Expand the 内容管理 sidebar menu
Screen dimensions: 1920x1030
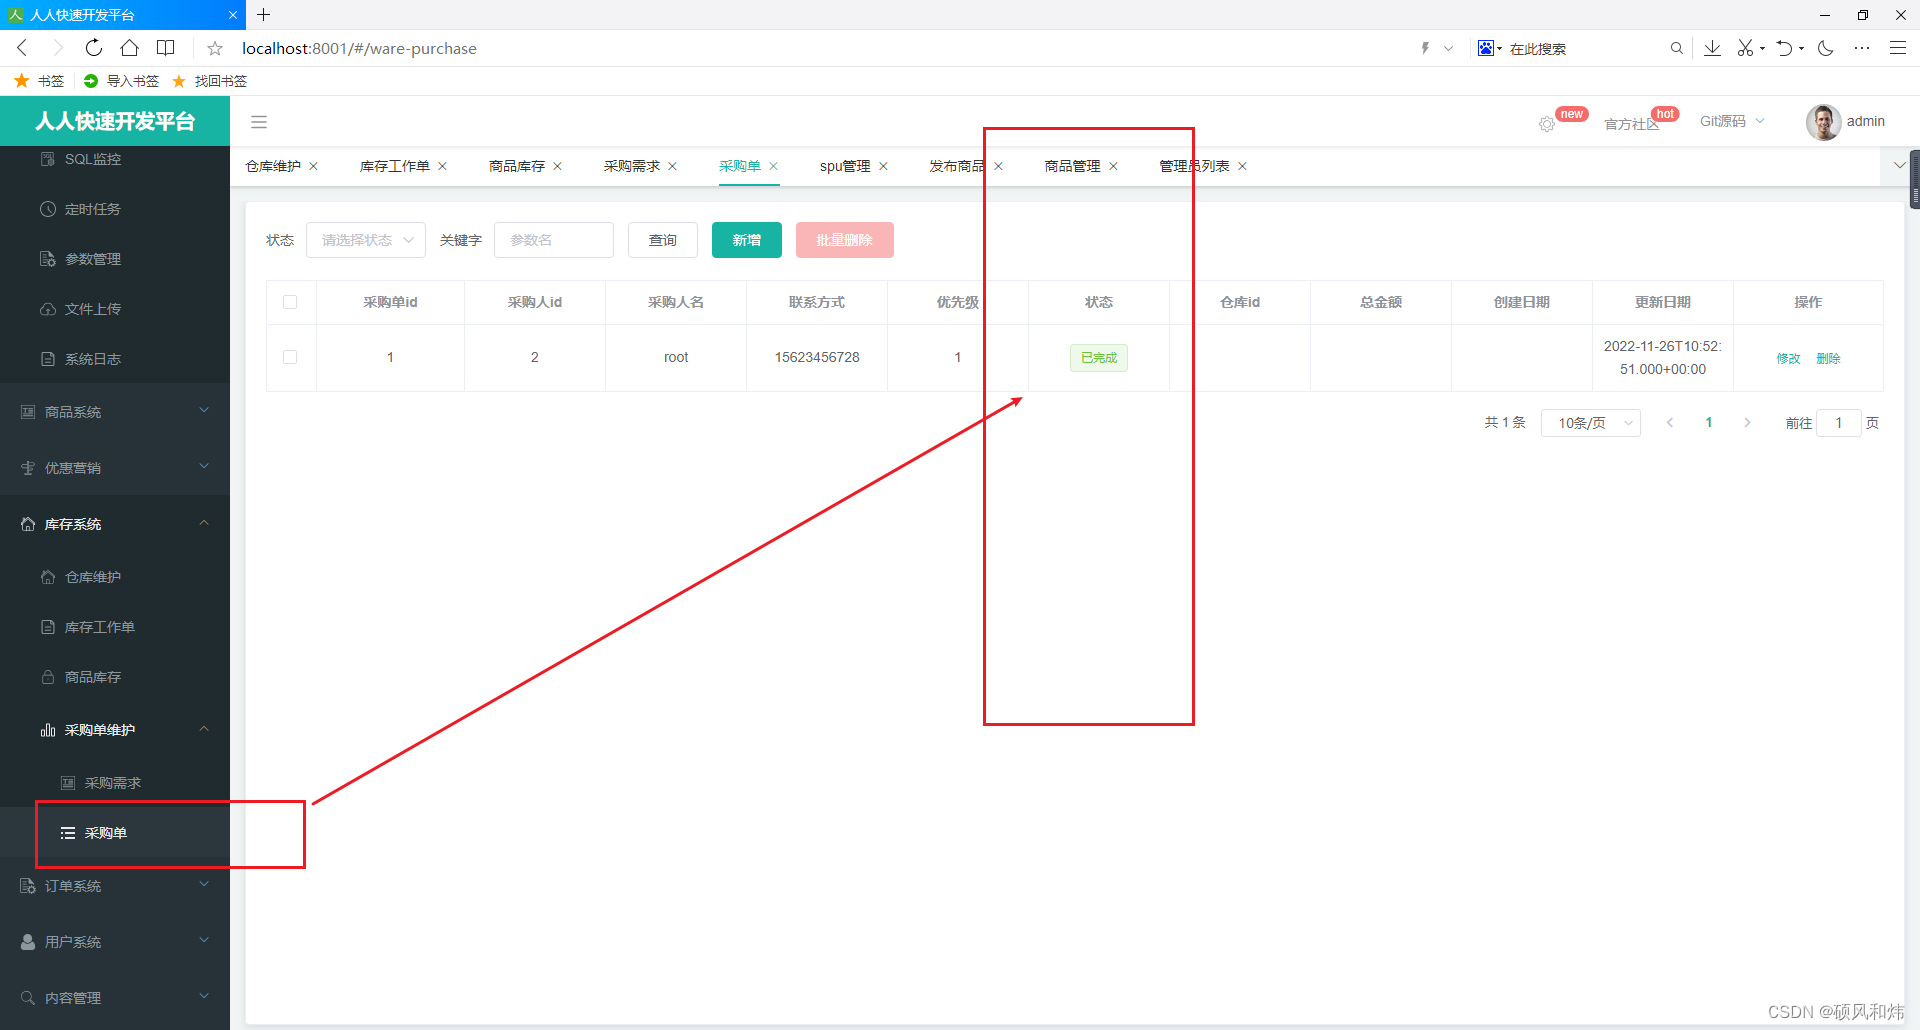(115, 998)
